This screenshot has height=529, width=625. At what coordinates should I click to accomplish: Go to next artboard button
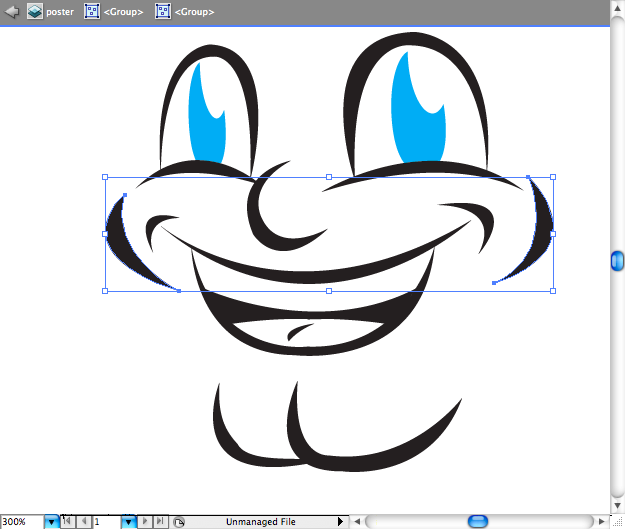145,521
